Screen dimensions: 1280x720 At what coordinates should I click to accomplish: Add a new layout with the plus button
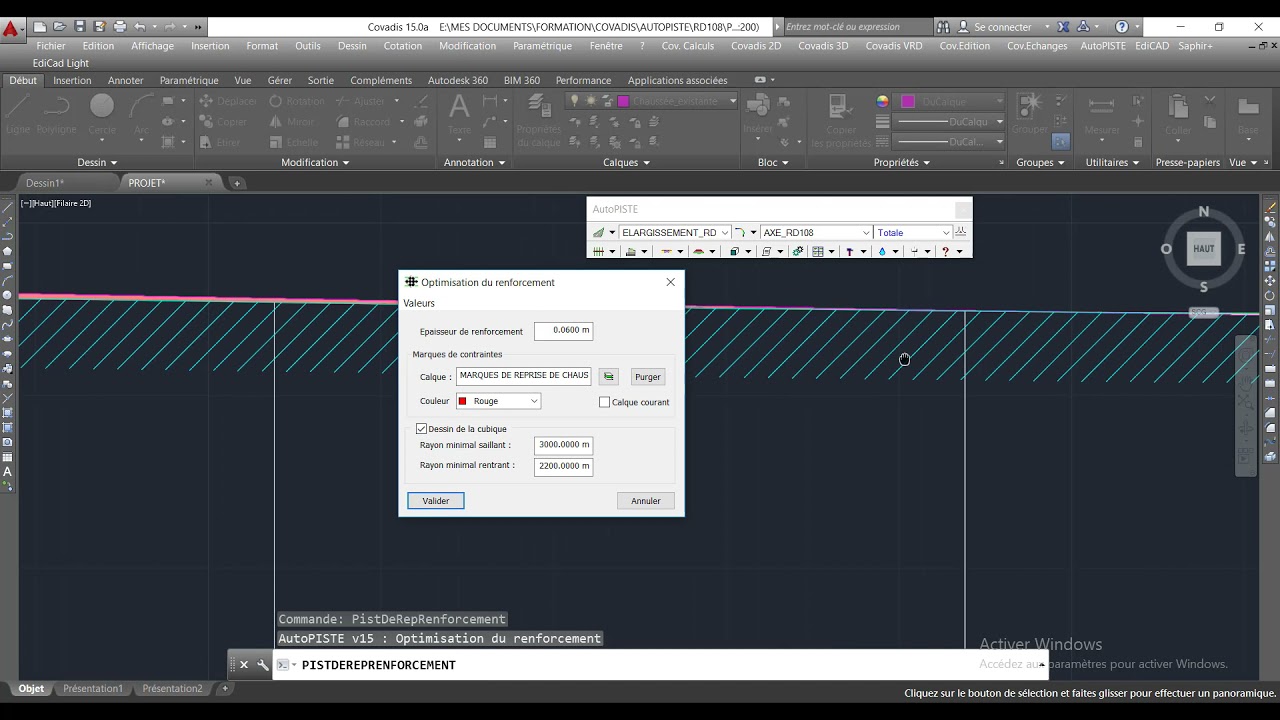225,689
